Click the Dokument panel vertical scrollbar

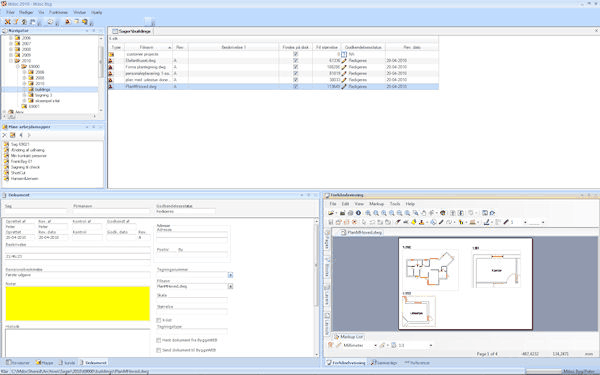pyautogui.click(x=316, y=287)
